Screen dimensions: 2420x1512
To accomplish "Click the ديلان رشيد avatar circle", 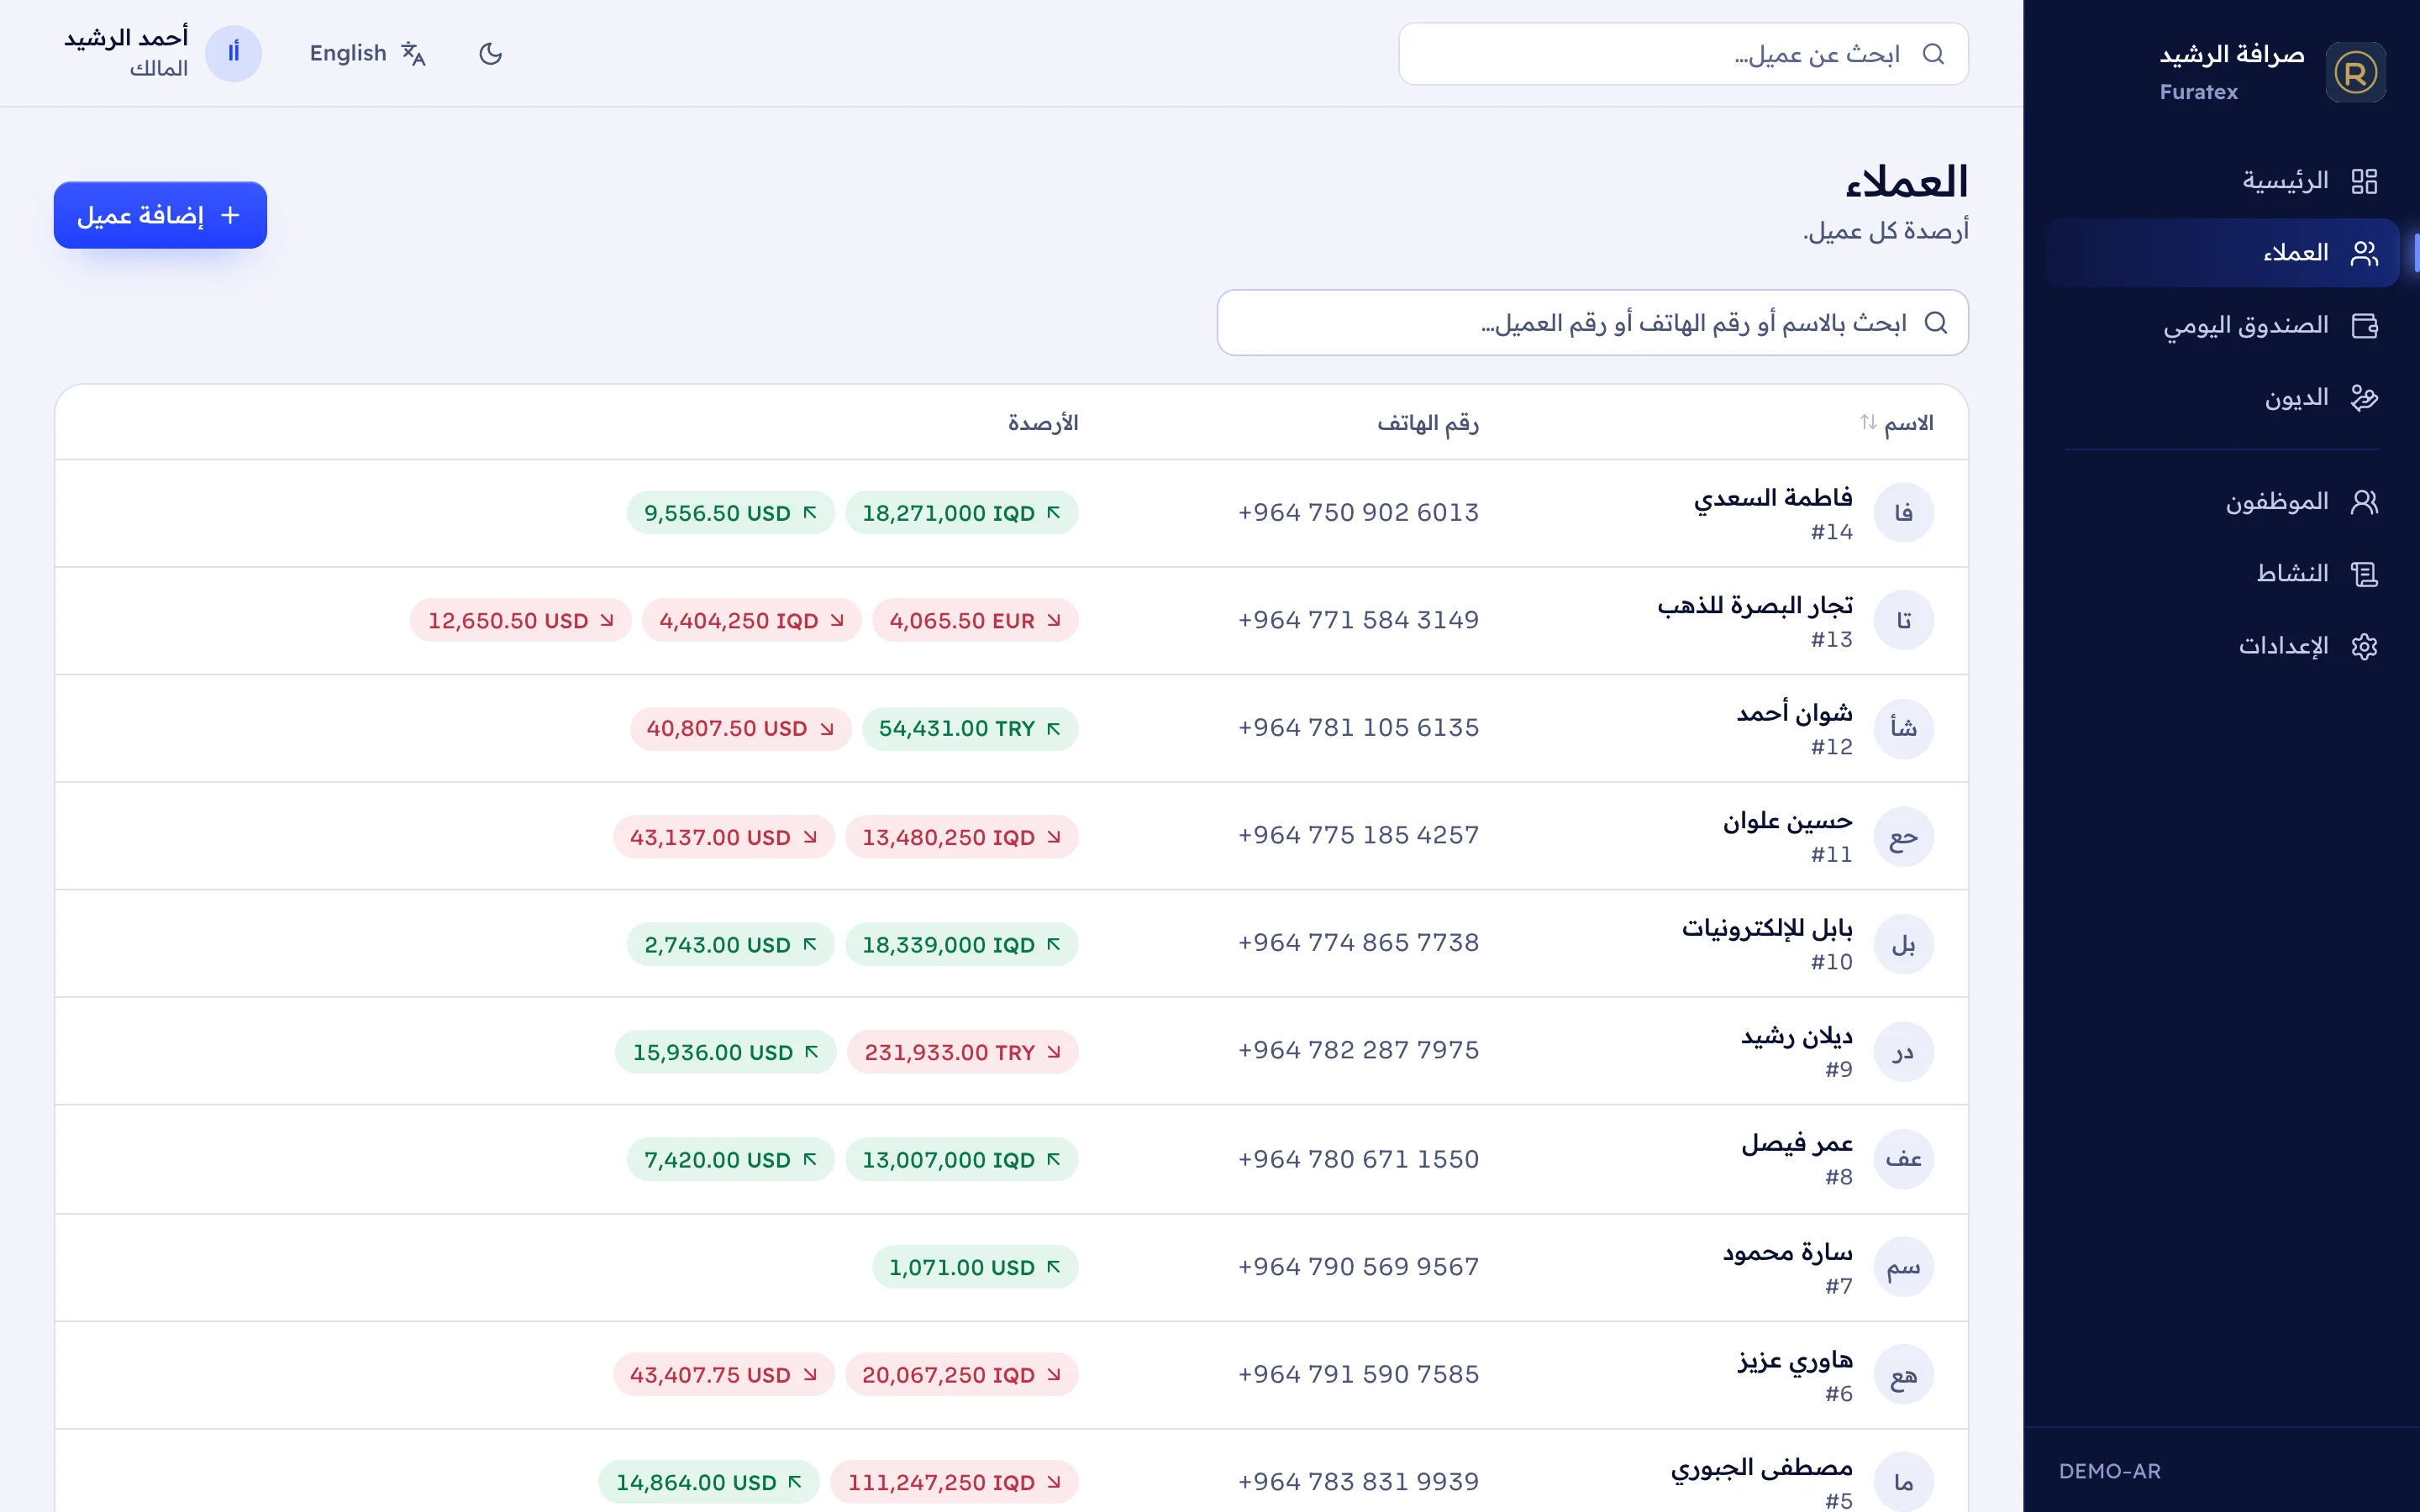I will click(1903, 1052).
